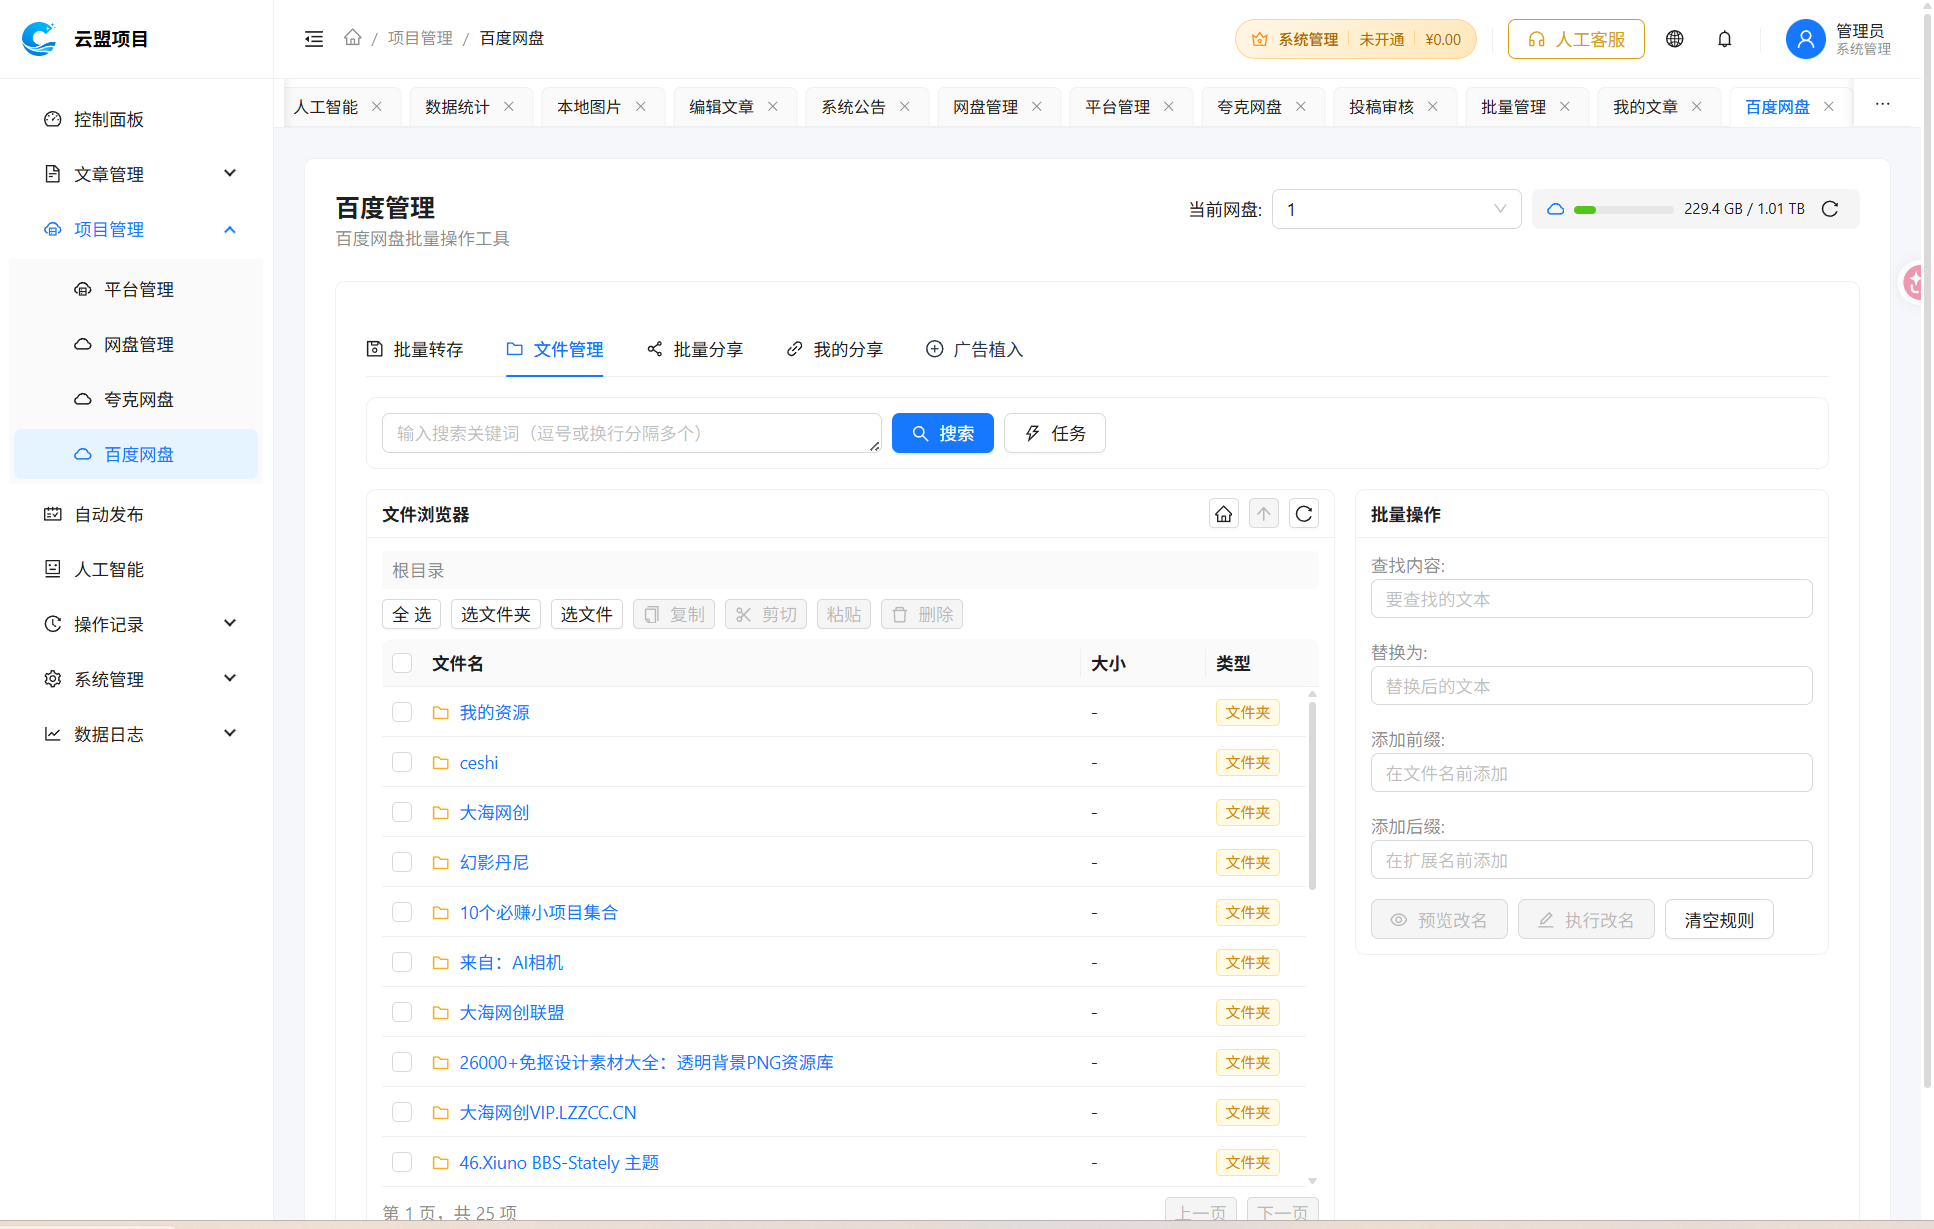This screenshot has width=1934, height=1229.
Task: Refresh the file browser list
Action: click(1304, 514)
